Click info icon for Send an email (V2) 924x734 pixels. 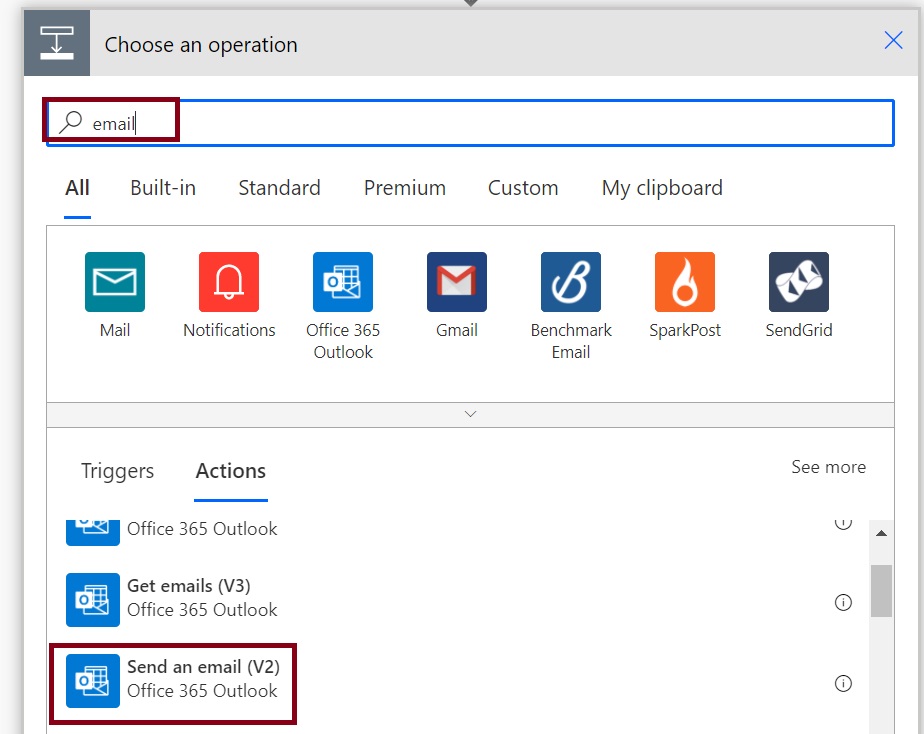coord(843,684)
